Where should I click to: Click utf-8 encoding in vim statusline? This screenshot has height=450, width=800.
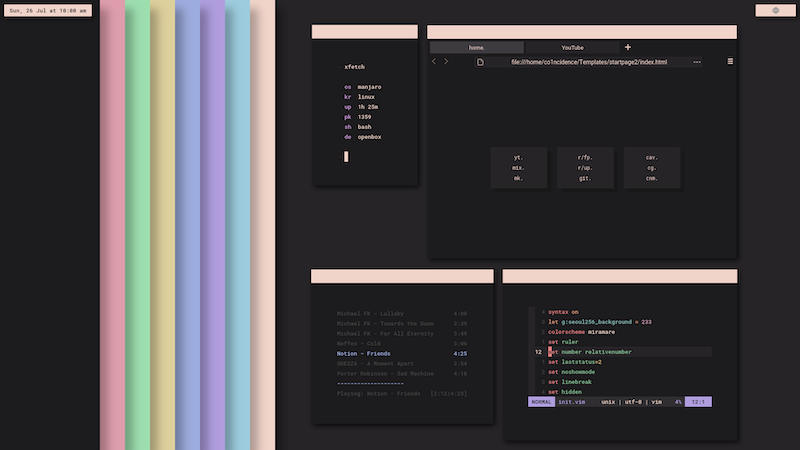click(633, 402)
